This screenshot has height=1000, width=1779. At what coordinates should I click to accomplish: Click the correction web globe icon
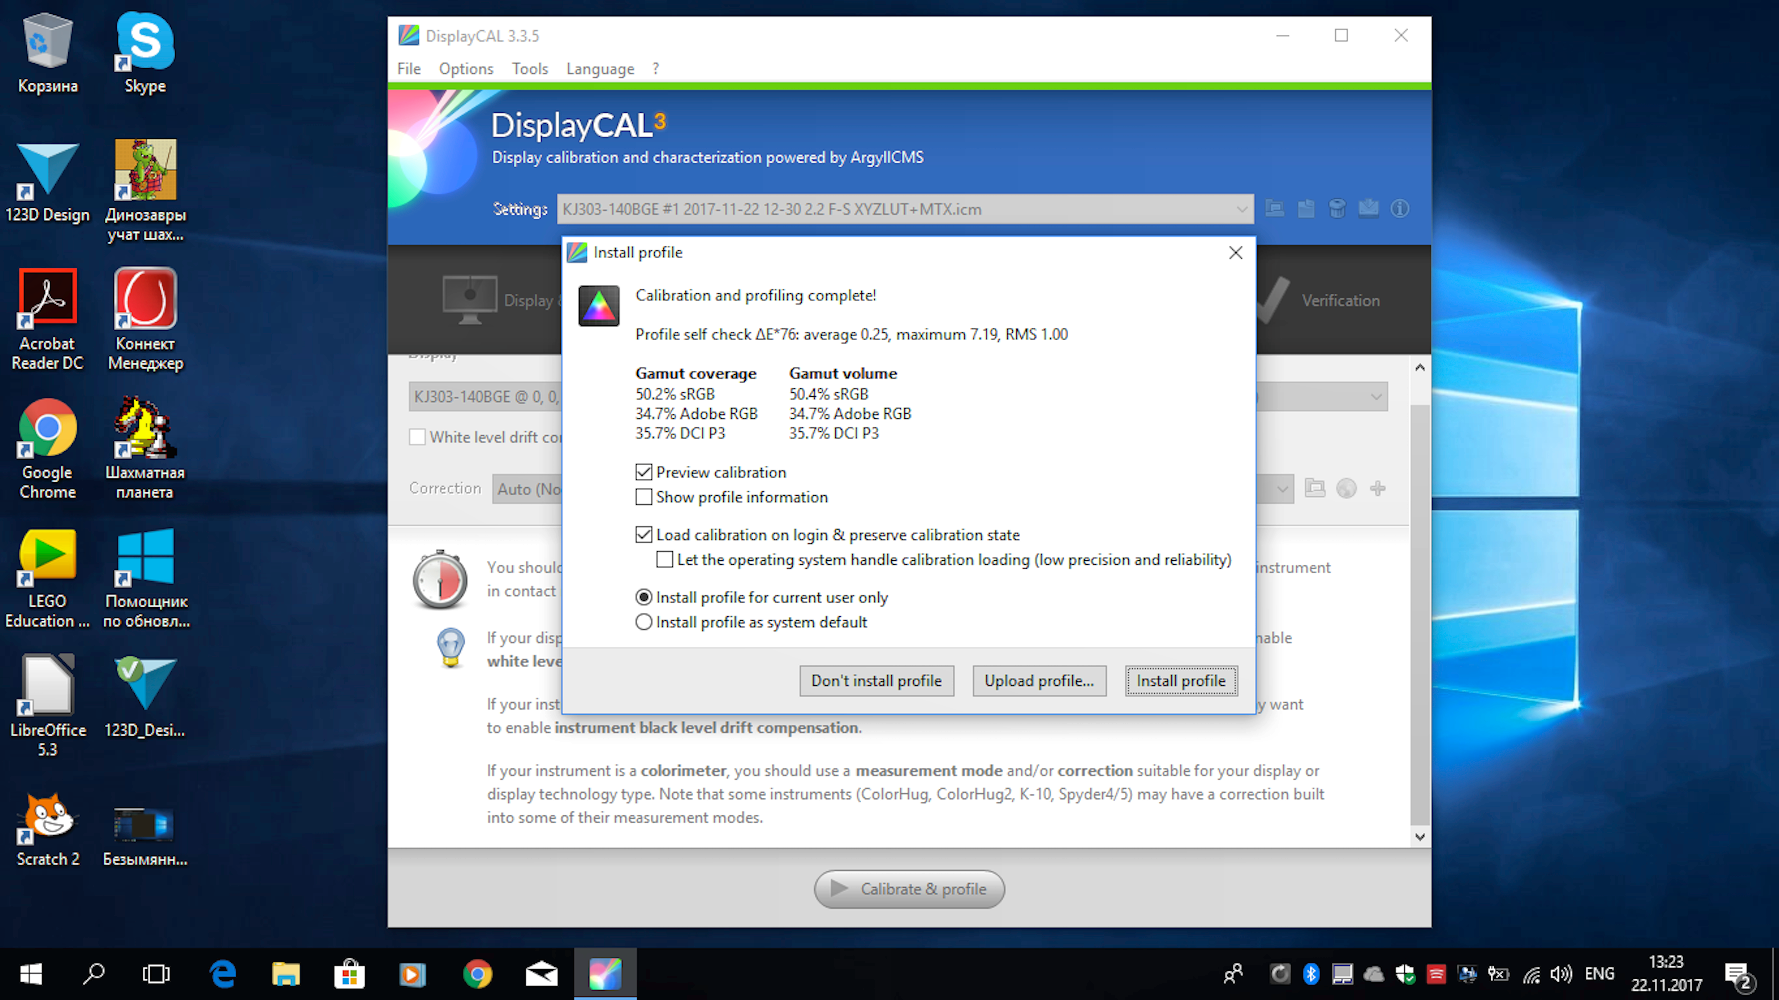coord(1347,488)
